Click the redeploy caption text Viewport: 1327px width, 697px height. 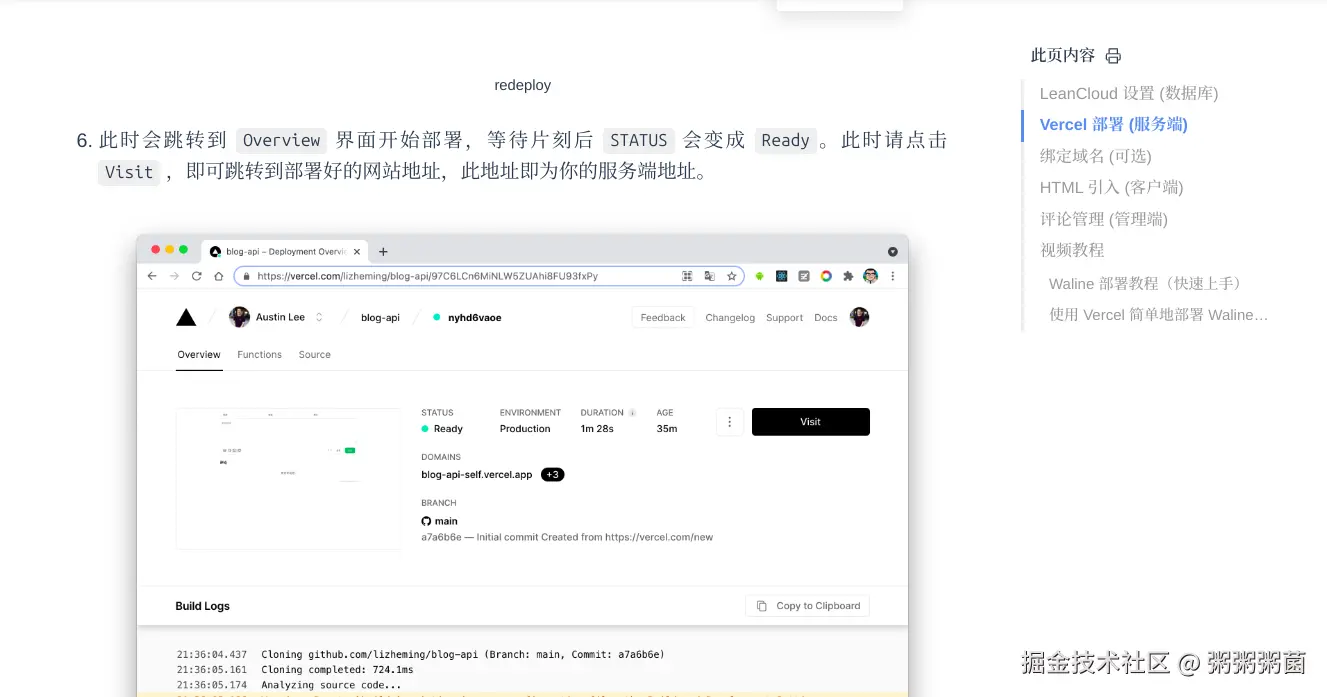tap(523, 85)
